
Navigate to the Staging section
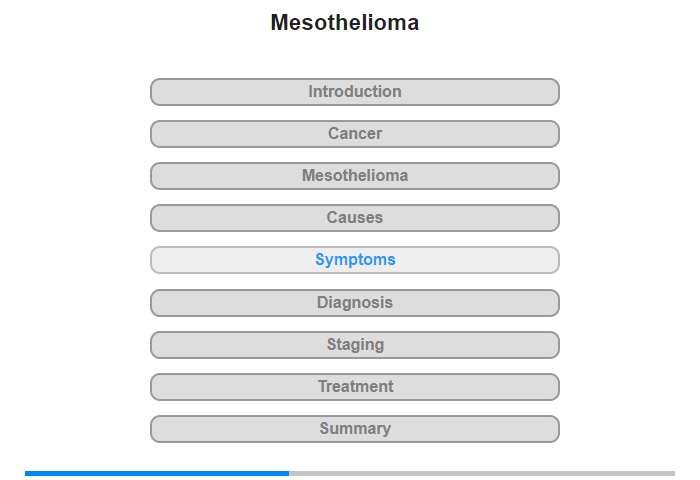(x=354, y=345)
